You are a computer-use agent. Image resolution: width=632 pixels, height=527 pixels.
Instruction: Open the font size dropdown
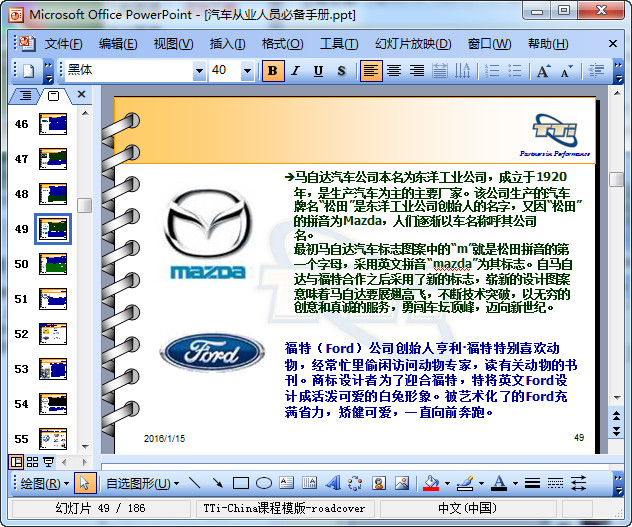[x=247, y=71]
